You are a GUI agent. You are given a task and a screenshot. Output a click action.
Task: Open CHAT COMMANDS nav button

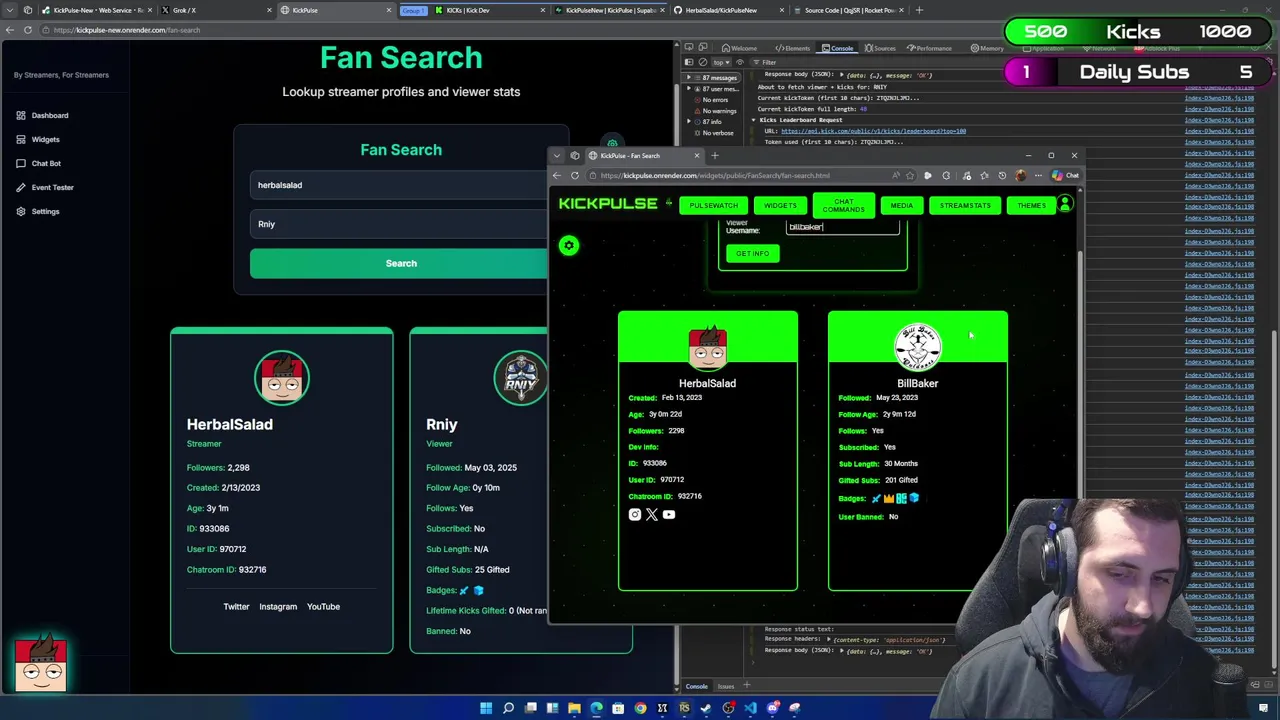pos(843,205)
